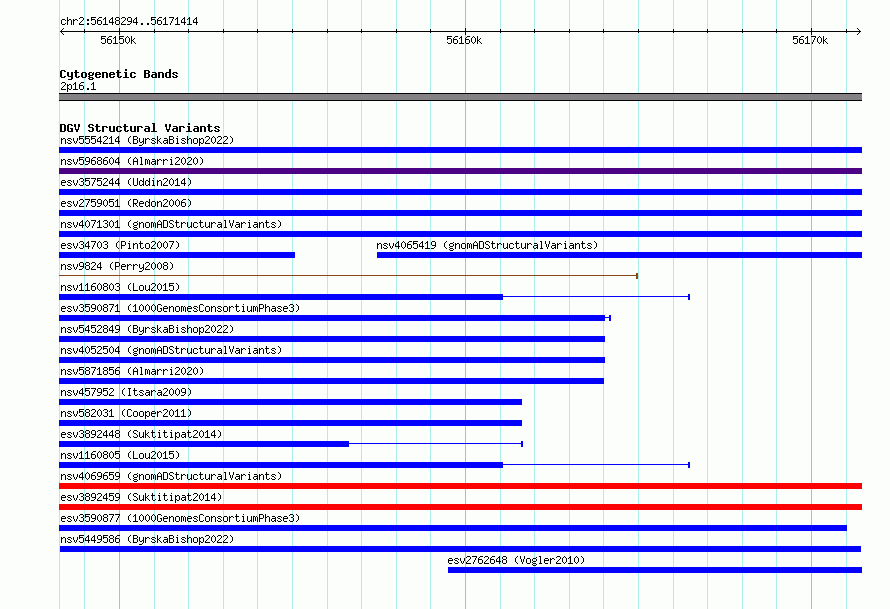Viewport: 890px width, 609px height.
Task: Select the thick blue esv3892448 bar segment
Action: point(204,444)
